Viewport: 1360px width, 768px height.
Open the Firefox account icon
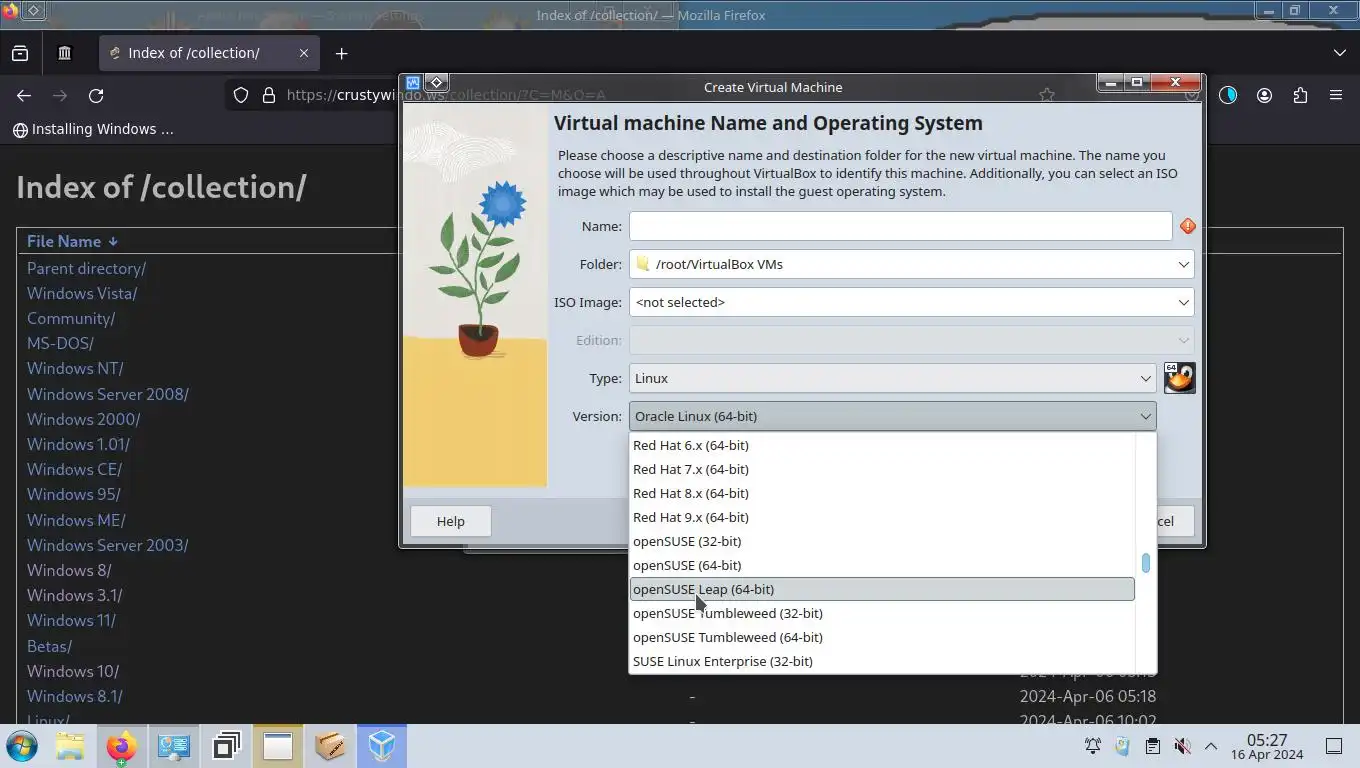(x=1264, y=95)
